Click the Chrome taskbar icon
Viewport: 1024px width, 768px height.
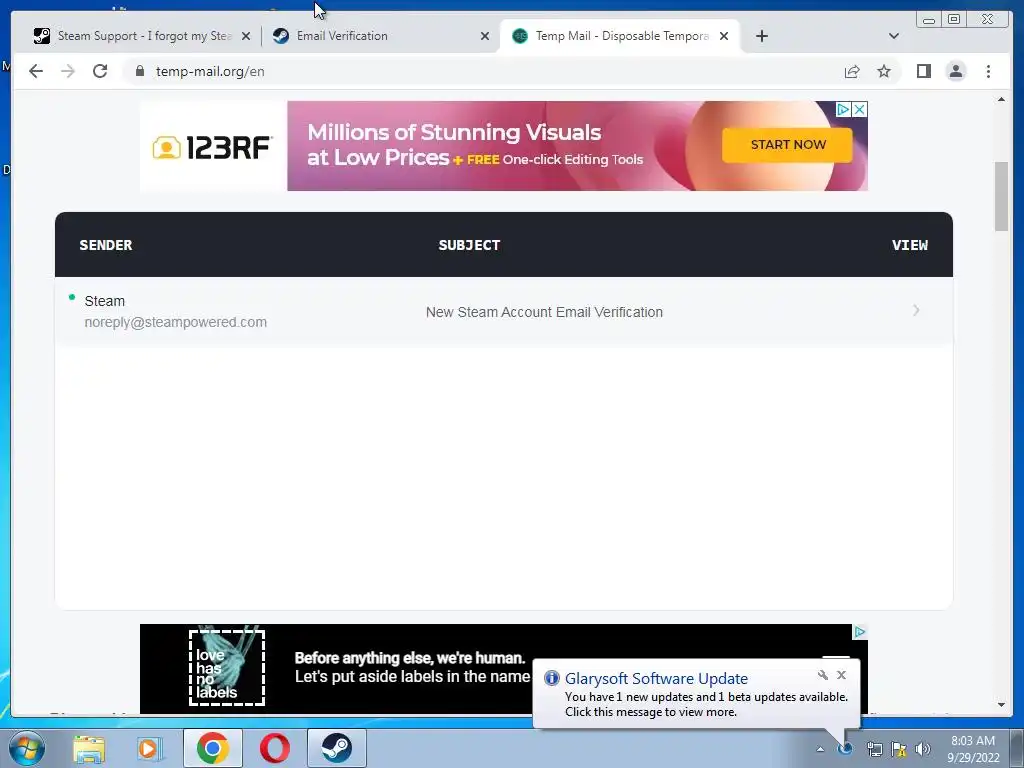tap(212, 748)
